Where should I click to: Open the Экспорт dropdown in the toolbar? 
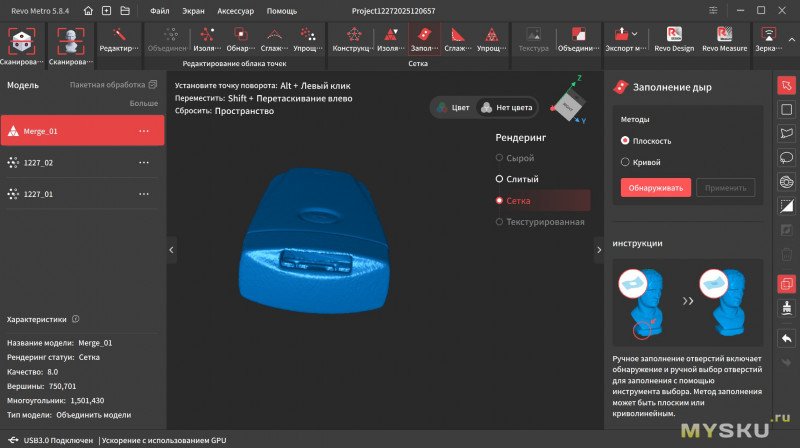tap(626, 38)
